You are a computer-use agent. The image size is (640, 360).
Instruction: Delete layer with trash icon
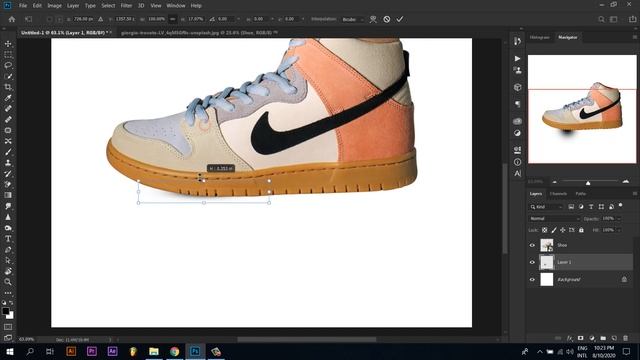625,338
